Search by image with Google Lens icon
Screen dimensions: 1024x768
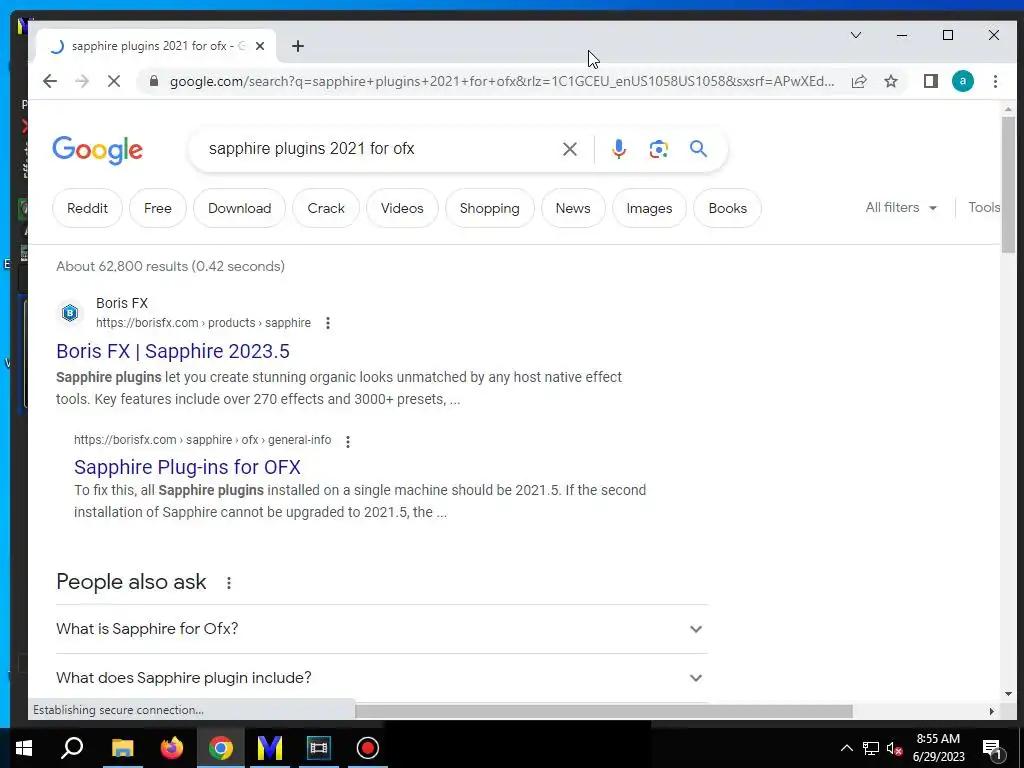[x=658, y=149]
